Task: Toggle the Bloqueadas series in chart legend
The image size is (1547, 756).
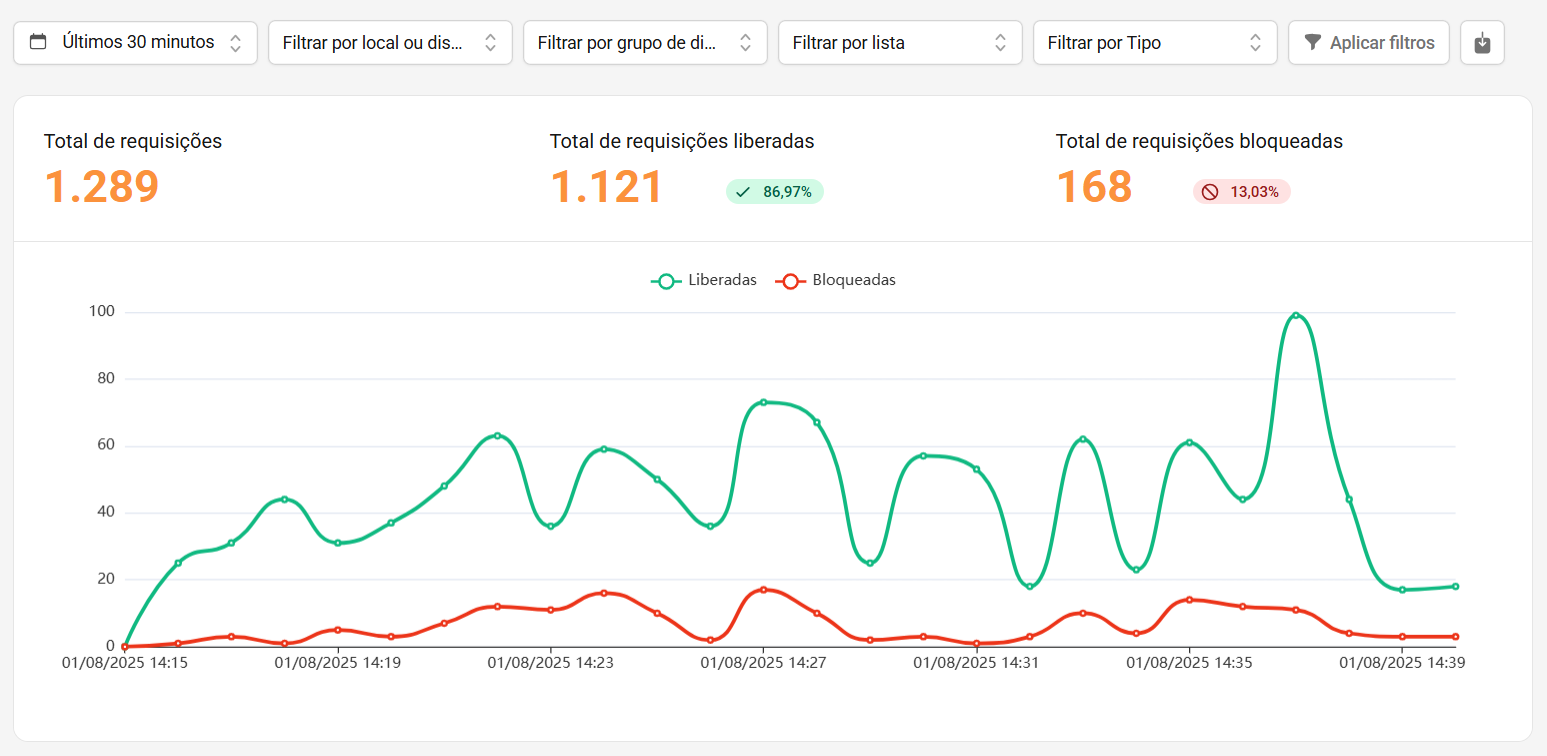Action: tap(836, 280)
